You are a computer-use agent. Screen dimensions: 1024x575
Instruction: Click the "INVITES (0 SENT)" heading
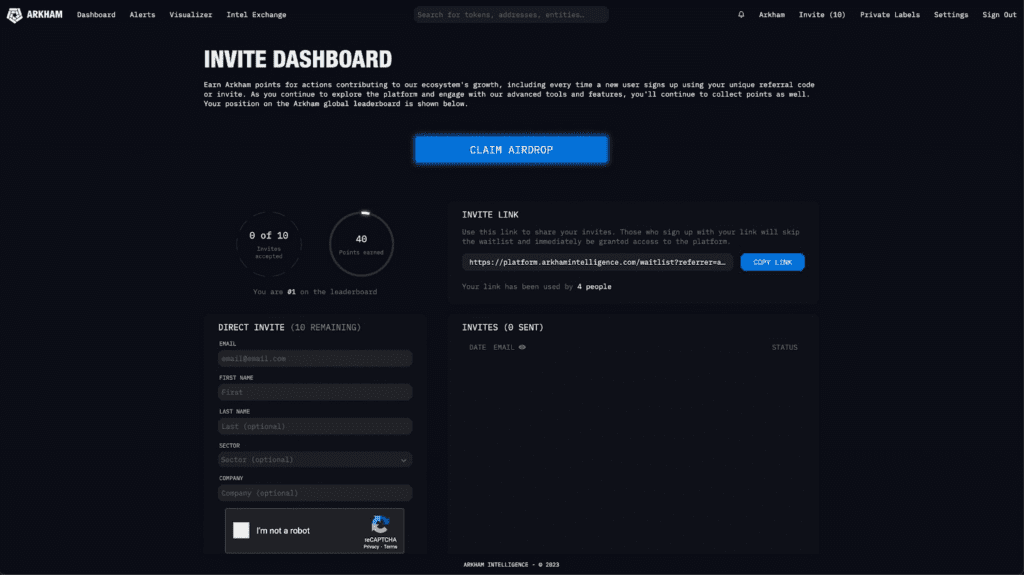tap(502, 327)
